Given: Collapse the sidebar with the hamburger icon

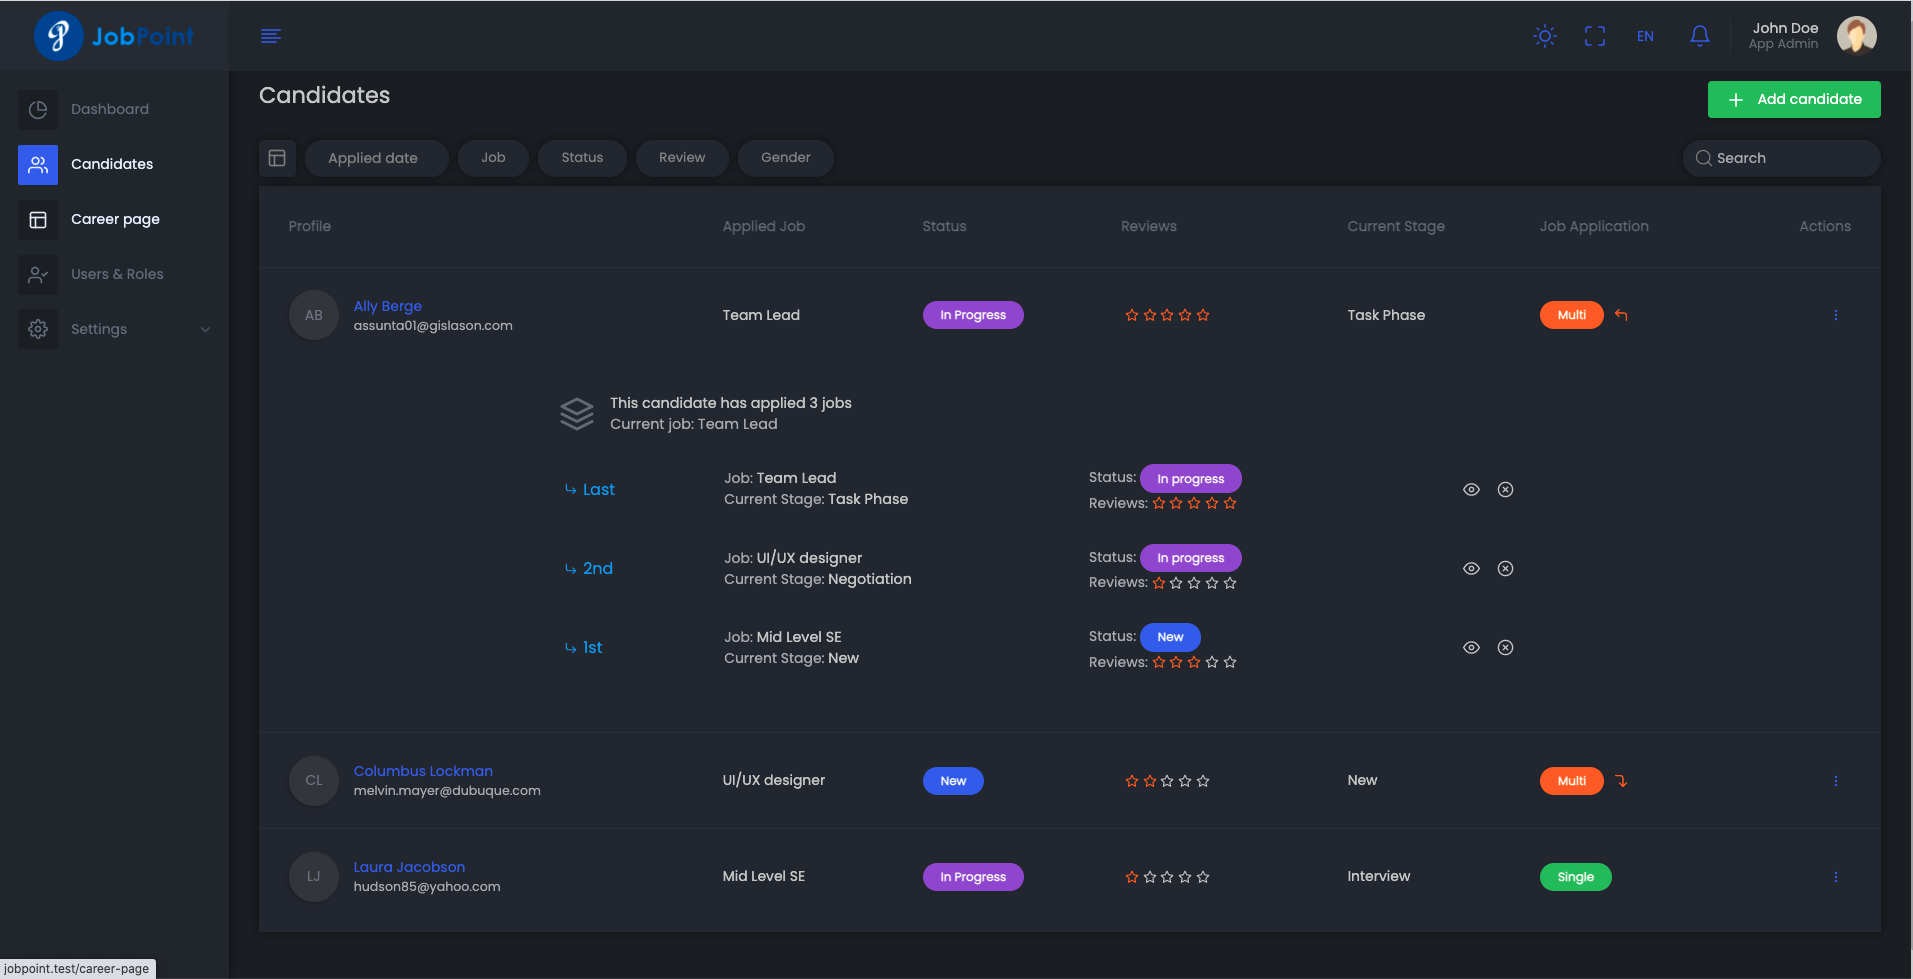Looking at the screenshot, I should point(270,36).
